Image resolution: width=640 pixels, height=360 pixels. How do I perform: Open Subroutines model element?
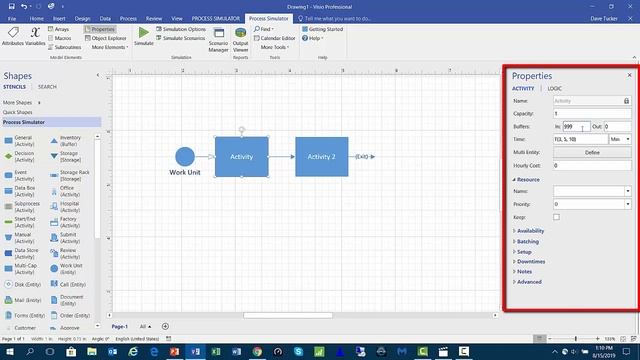(64, 47)
